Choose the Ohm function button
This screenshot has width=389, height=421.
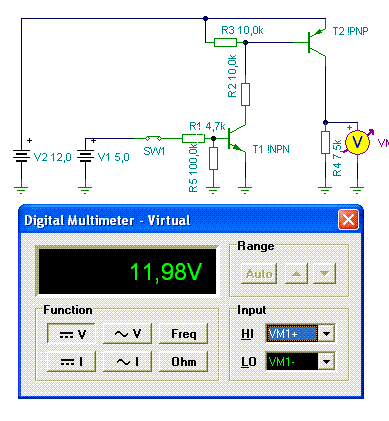(x=183, y=361)
